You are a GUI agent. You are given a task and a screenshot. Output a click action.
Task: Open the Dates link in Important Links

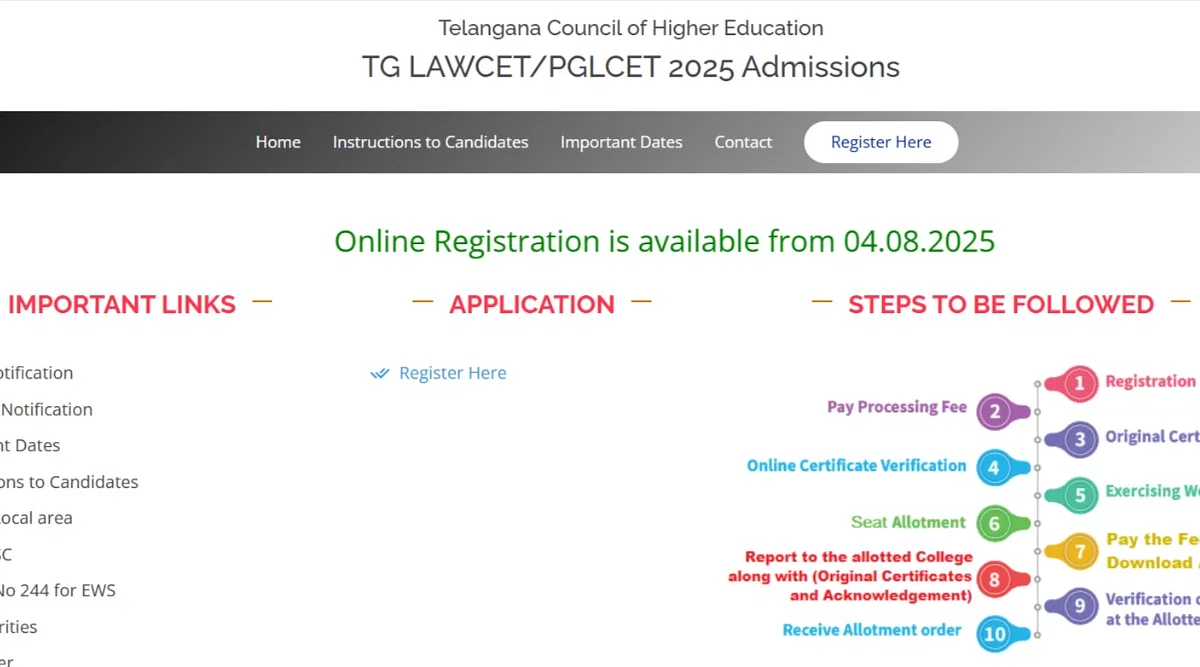pos(30,445)
